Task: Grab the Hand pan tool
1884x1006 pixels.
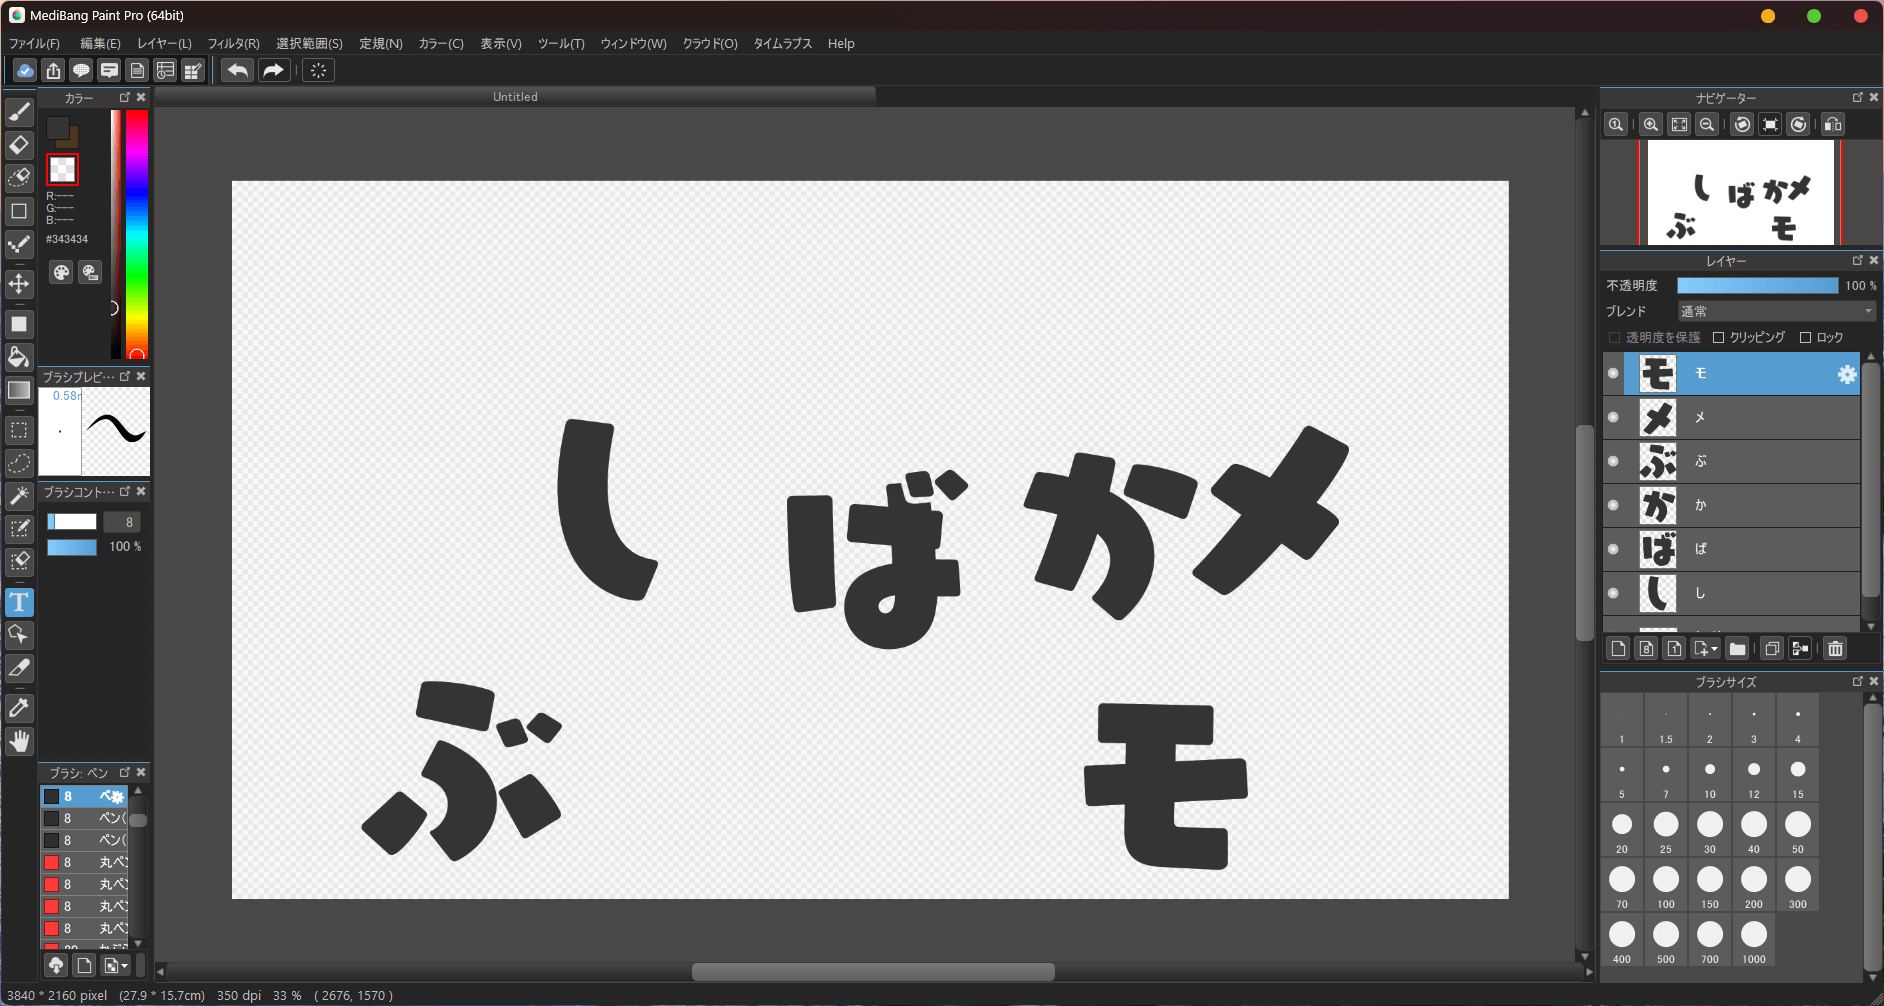Action: [19, 741]
